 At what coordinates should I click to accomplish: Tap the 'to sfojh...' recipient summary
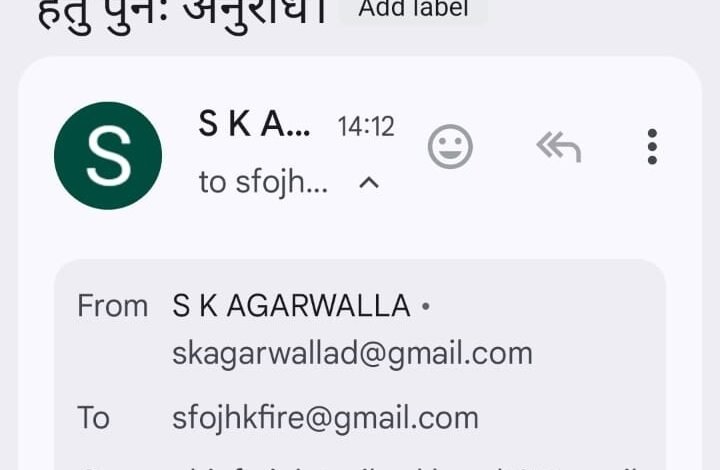263,183
